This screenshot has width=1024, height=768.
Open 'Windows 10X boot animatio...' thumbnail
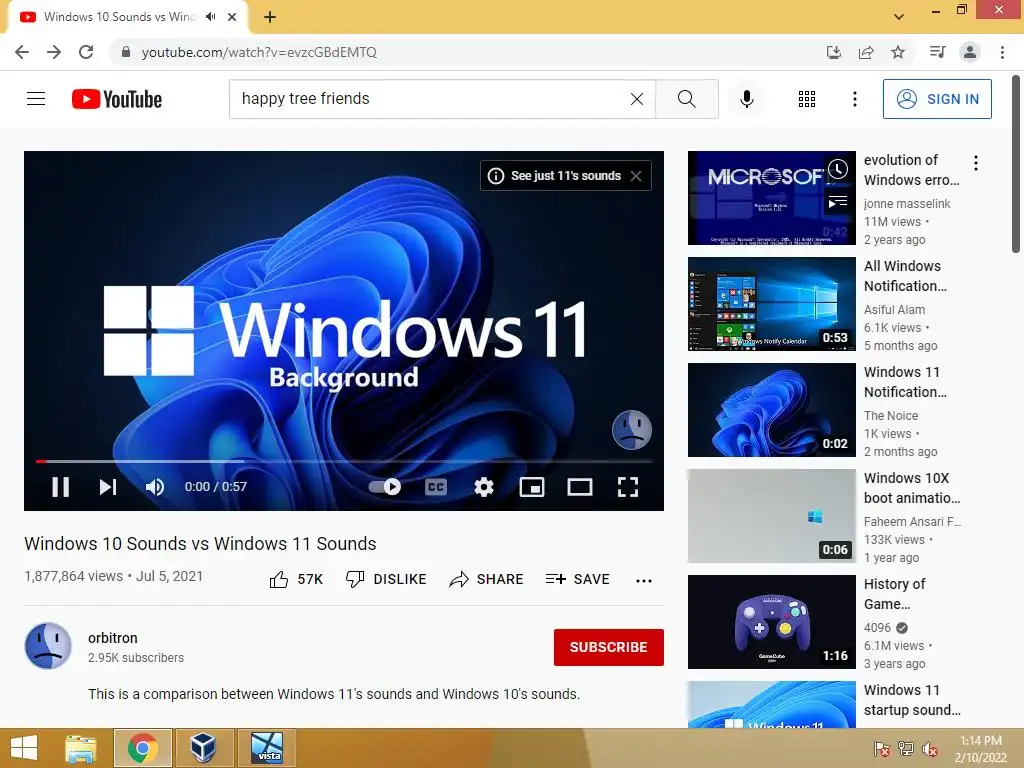771,516
